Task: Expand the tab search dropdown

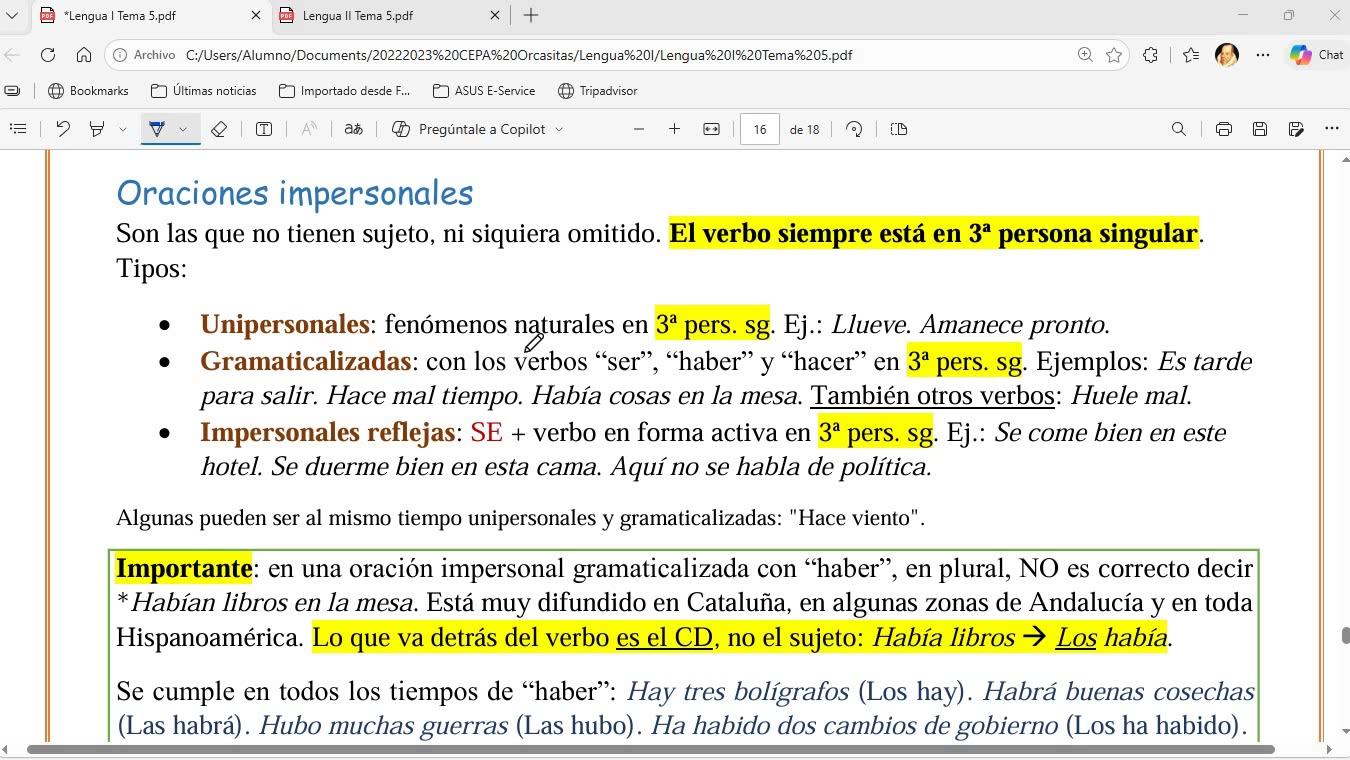Action: pyautogui.click(x=12, y=15)
